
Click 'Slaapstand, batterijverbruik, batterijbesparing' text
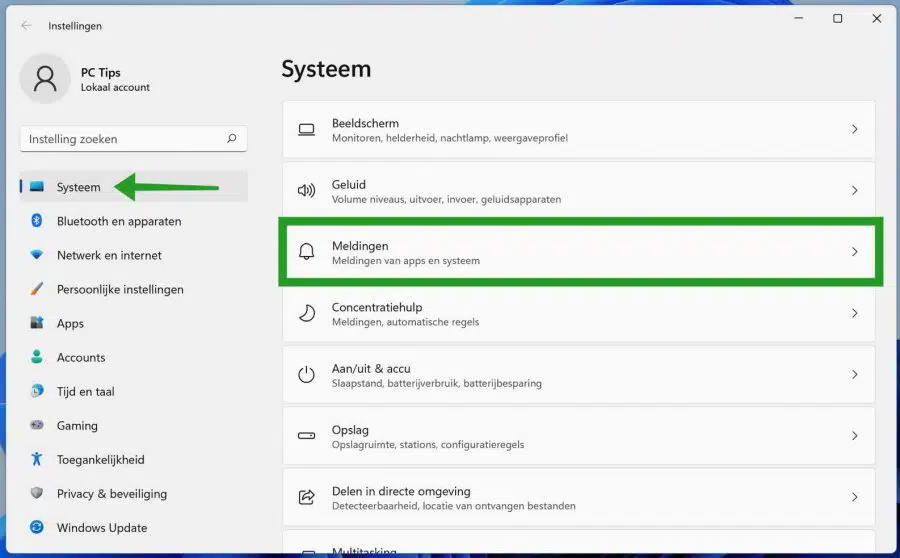437,383
